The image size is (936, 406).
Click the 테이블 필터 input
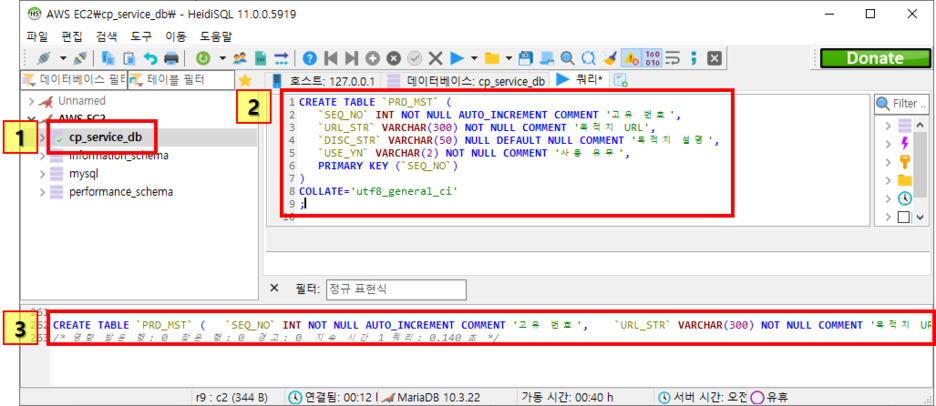(x=181, y=79)
